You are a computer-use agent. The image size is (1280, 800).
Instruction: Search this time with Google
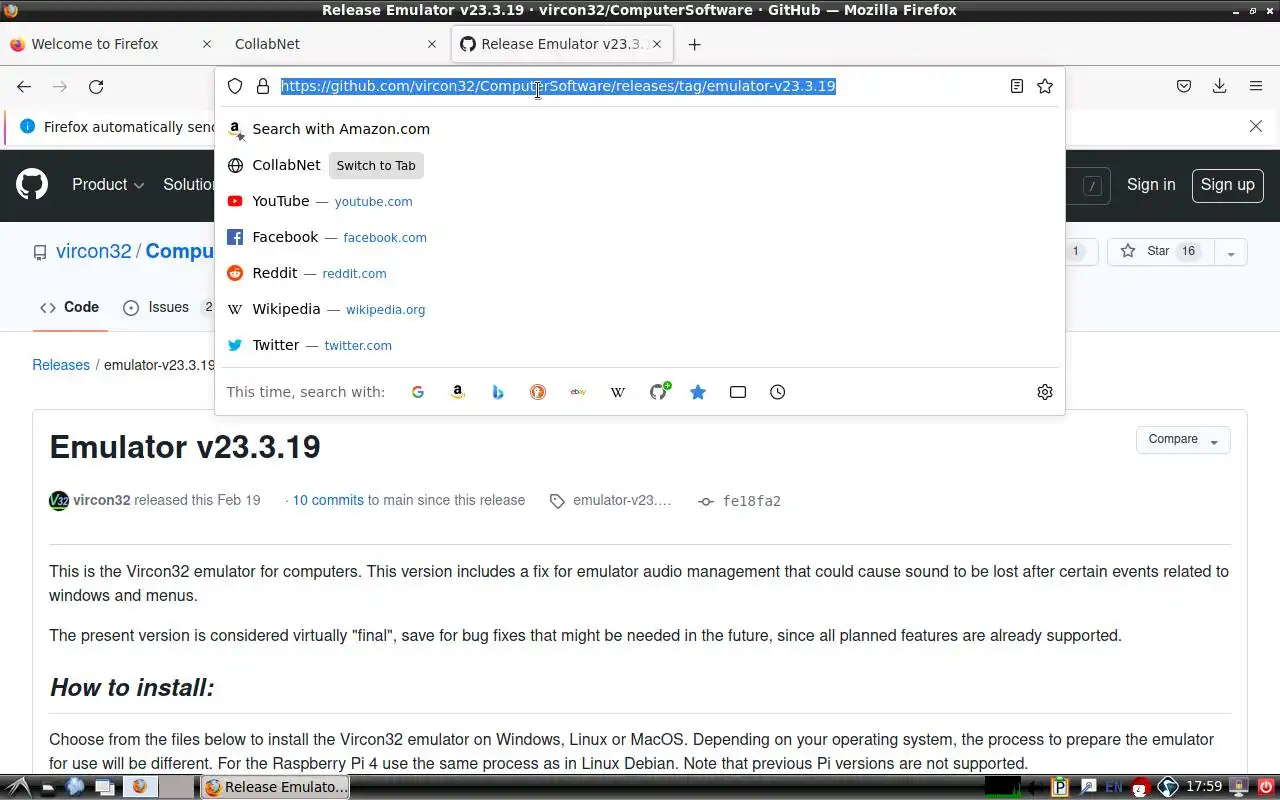[418, 392]
